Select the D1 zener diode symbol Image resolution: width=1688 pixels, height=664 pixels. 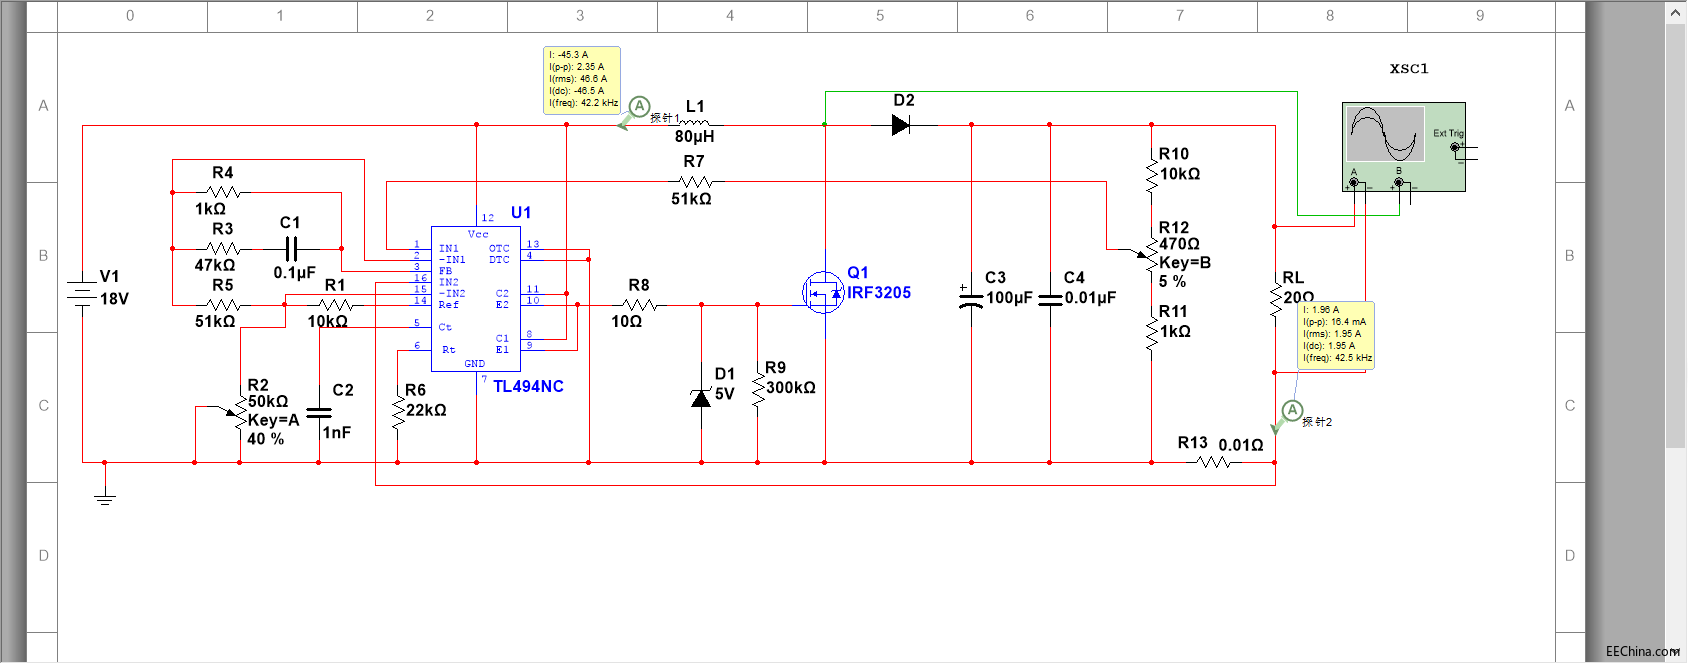coord(701,397)
